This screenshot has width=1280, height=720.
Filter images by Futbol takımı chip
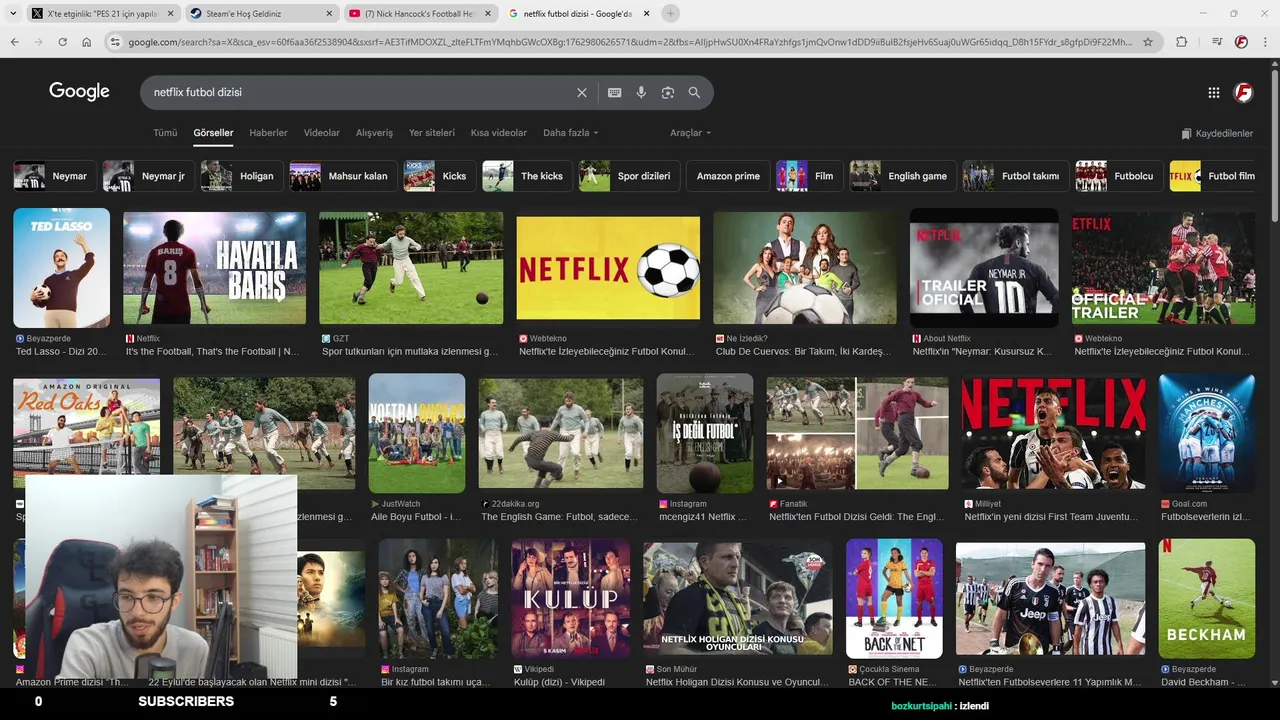1015,176
